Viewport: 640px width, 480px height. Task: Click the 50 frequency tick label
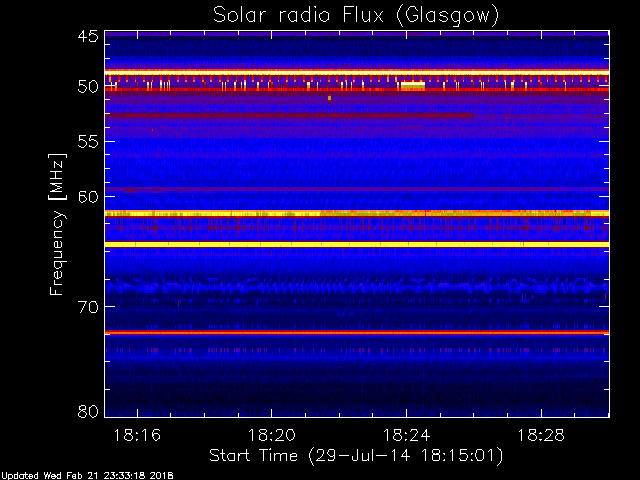88,87
